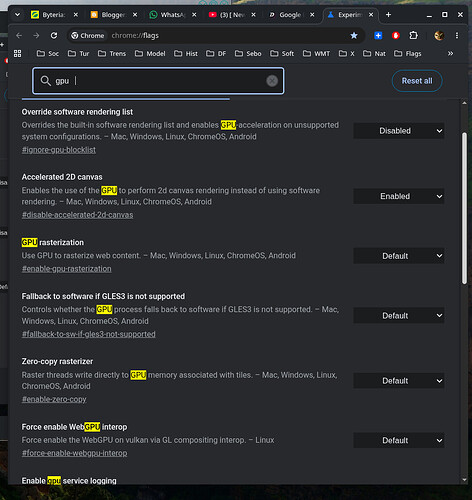Show more bookmarks with double chevron

[450, 54]
